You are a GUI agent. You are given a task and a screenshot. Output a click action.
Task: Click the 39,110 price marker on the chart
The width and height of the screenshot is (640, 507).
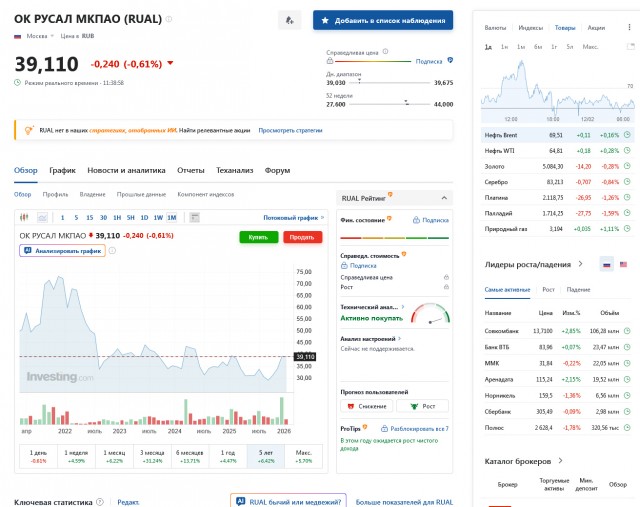coord(305,357)
